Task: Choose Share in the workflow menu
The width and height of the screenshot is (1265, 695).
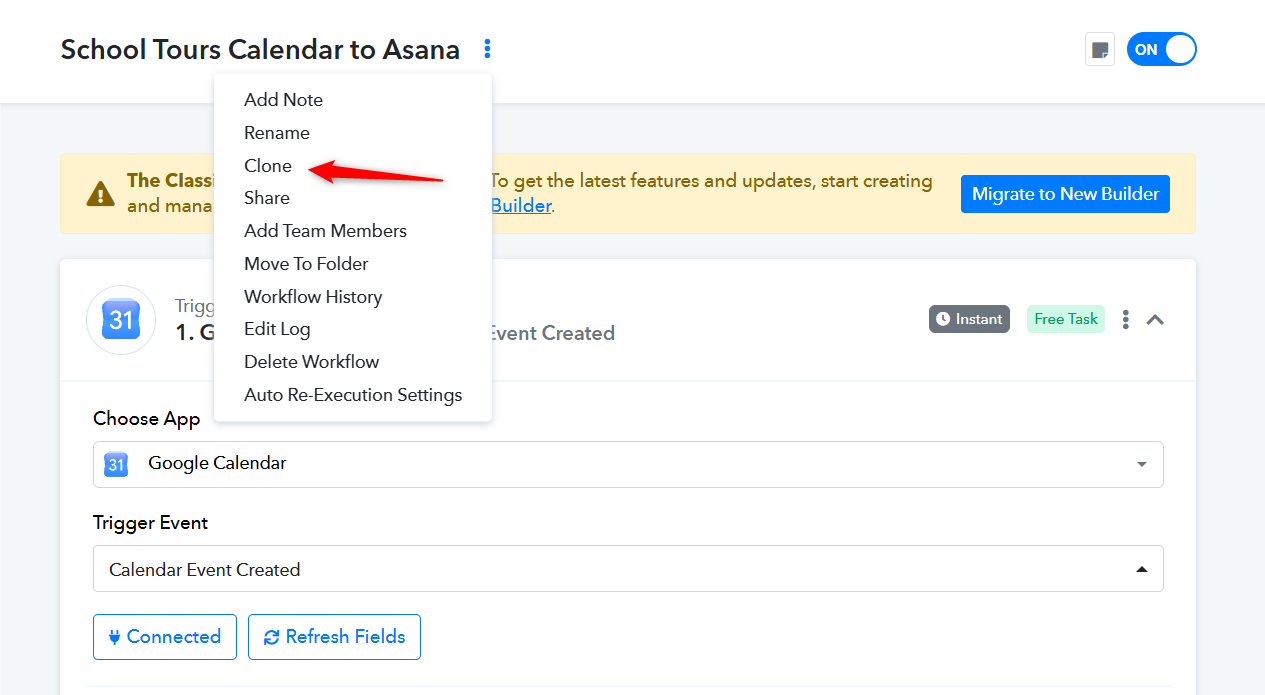Action: tap(267, 198)
